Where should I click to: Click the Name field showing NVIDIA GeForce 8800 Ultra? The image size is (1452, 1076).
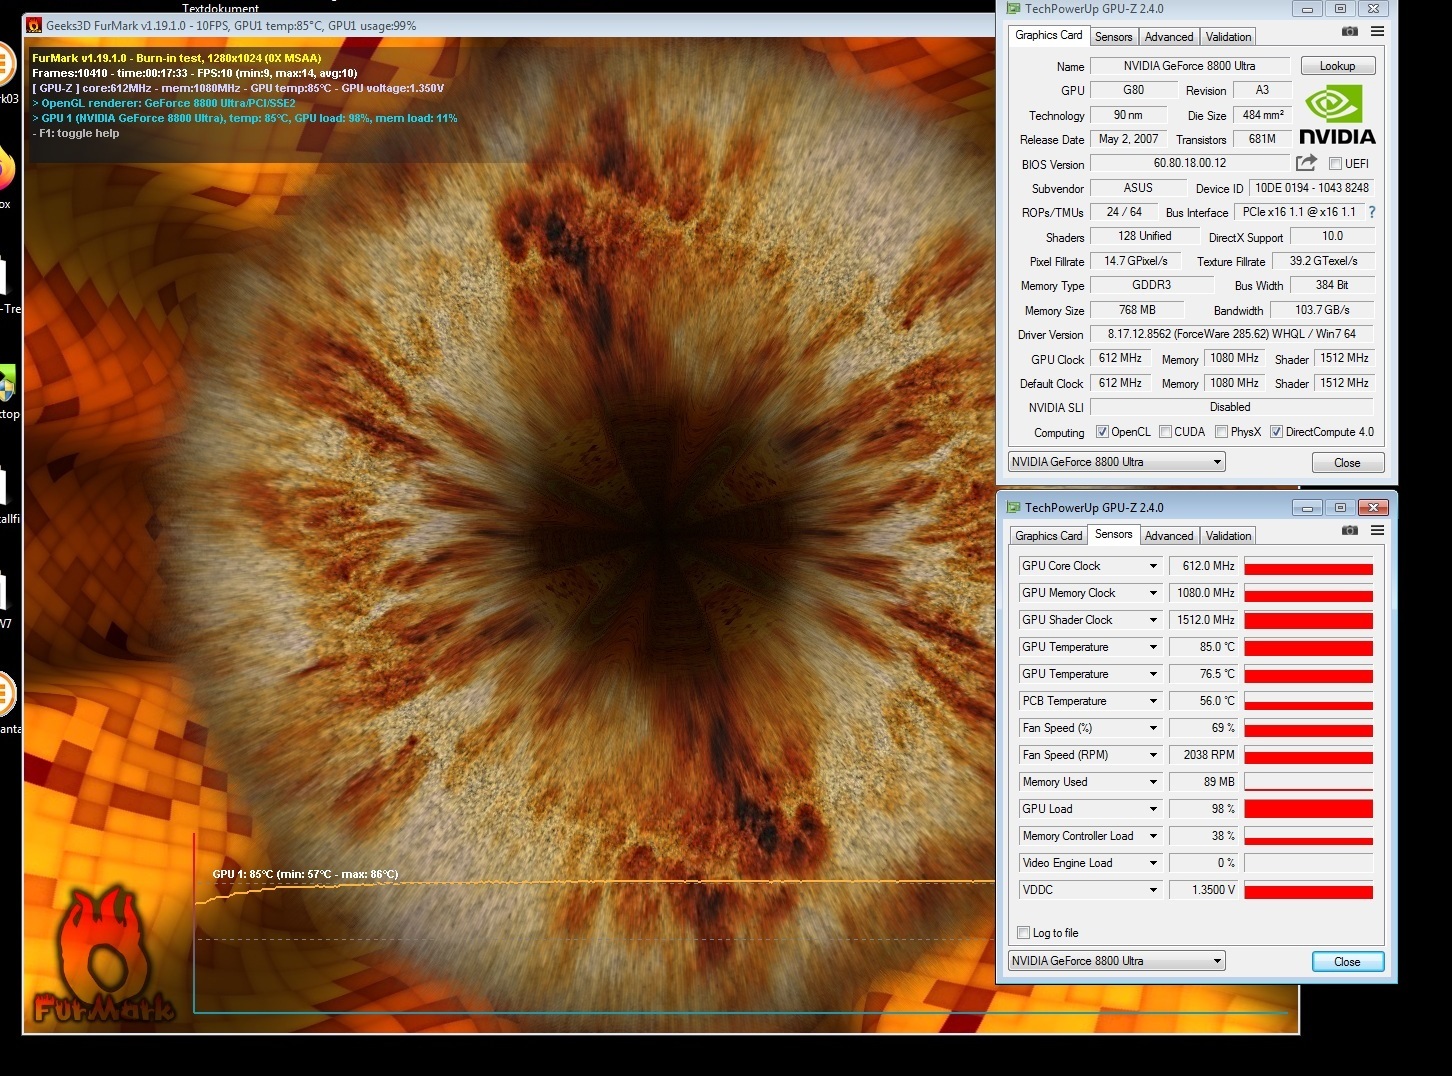point(1190,66)
